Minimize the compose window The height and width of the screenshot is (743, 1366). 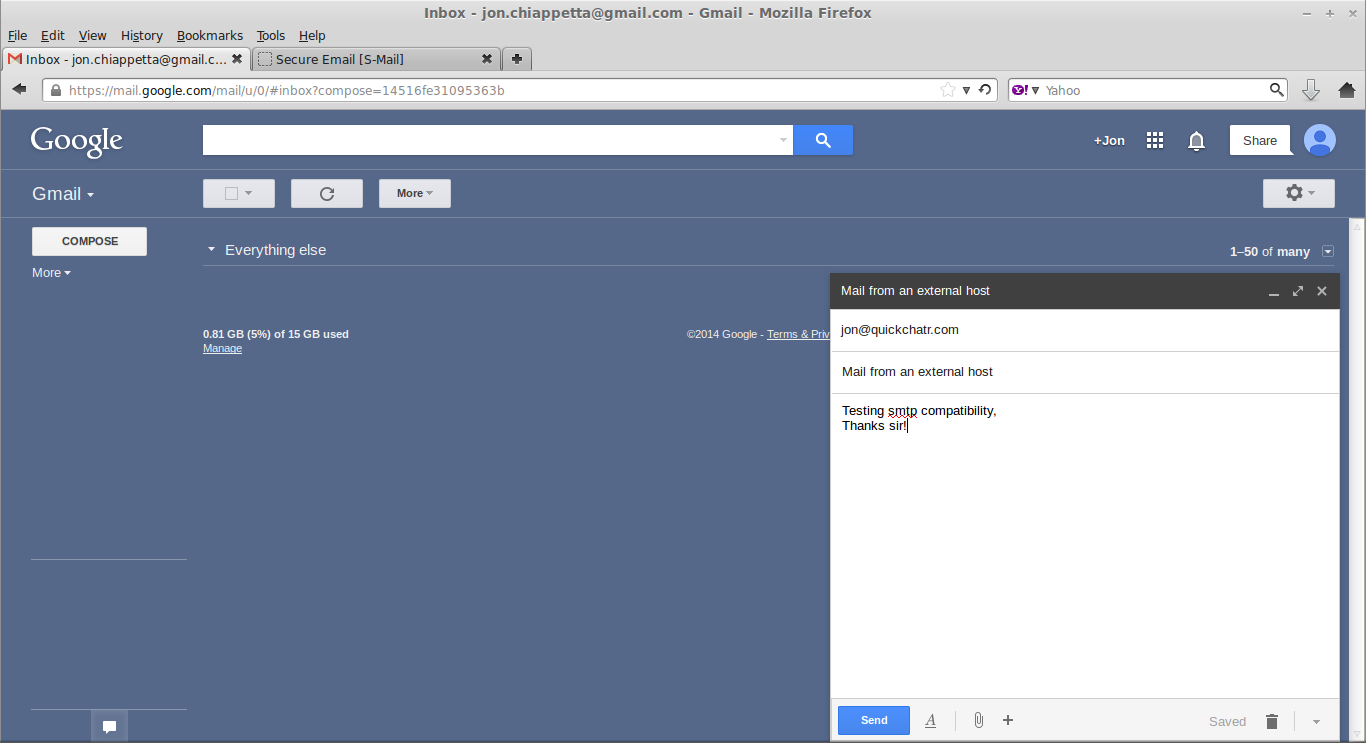pyautogui.click(x=1274, y=291)
